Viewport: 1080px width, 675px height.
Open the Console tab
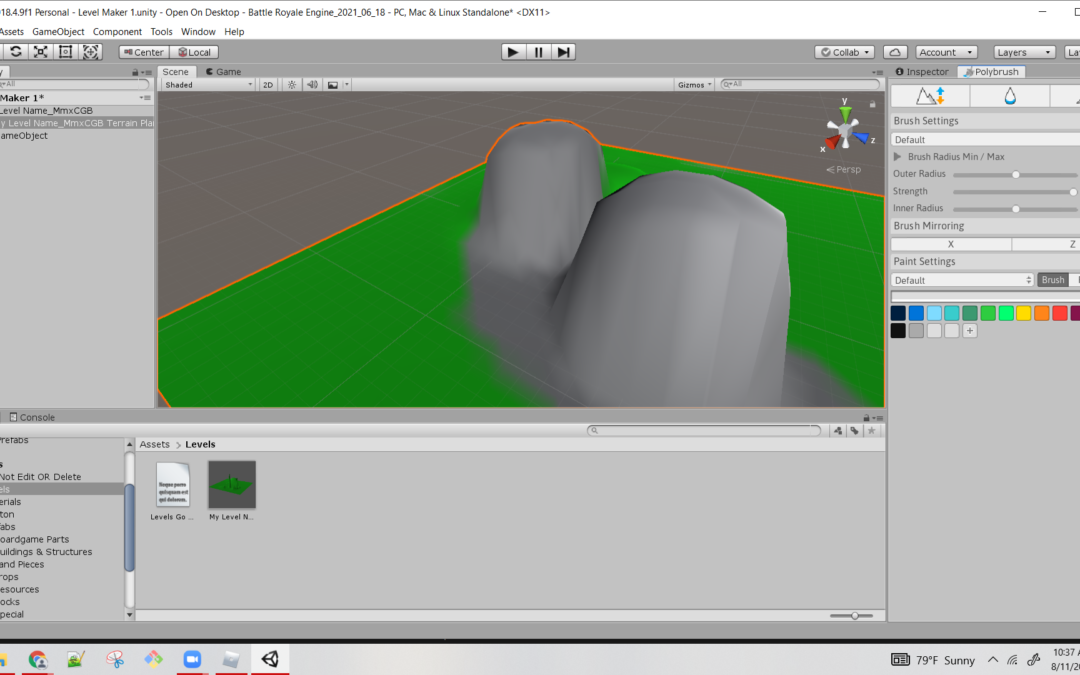click(x=32, y=417)
